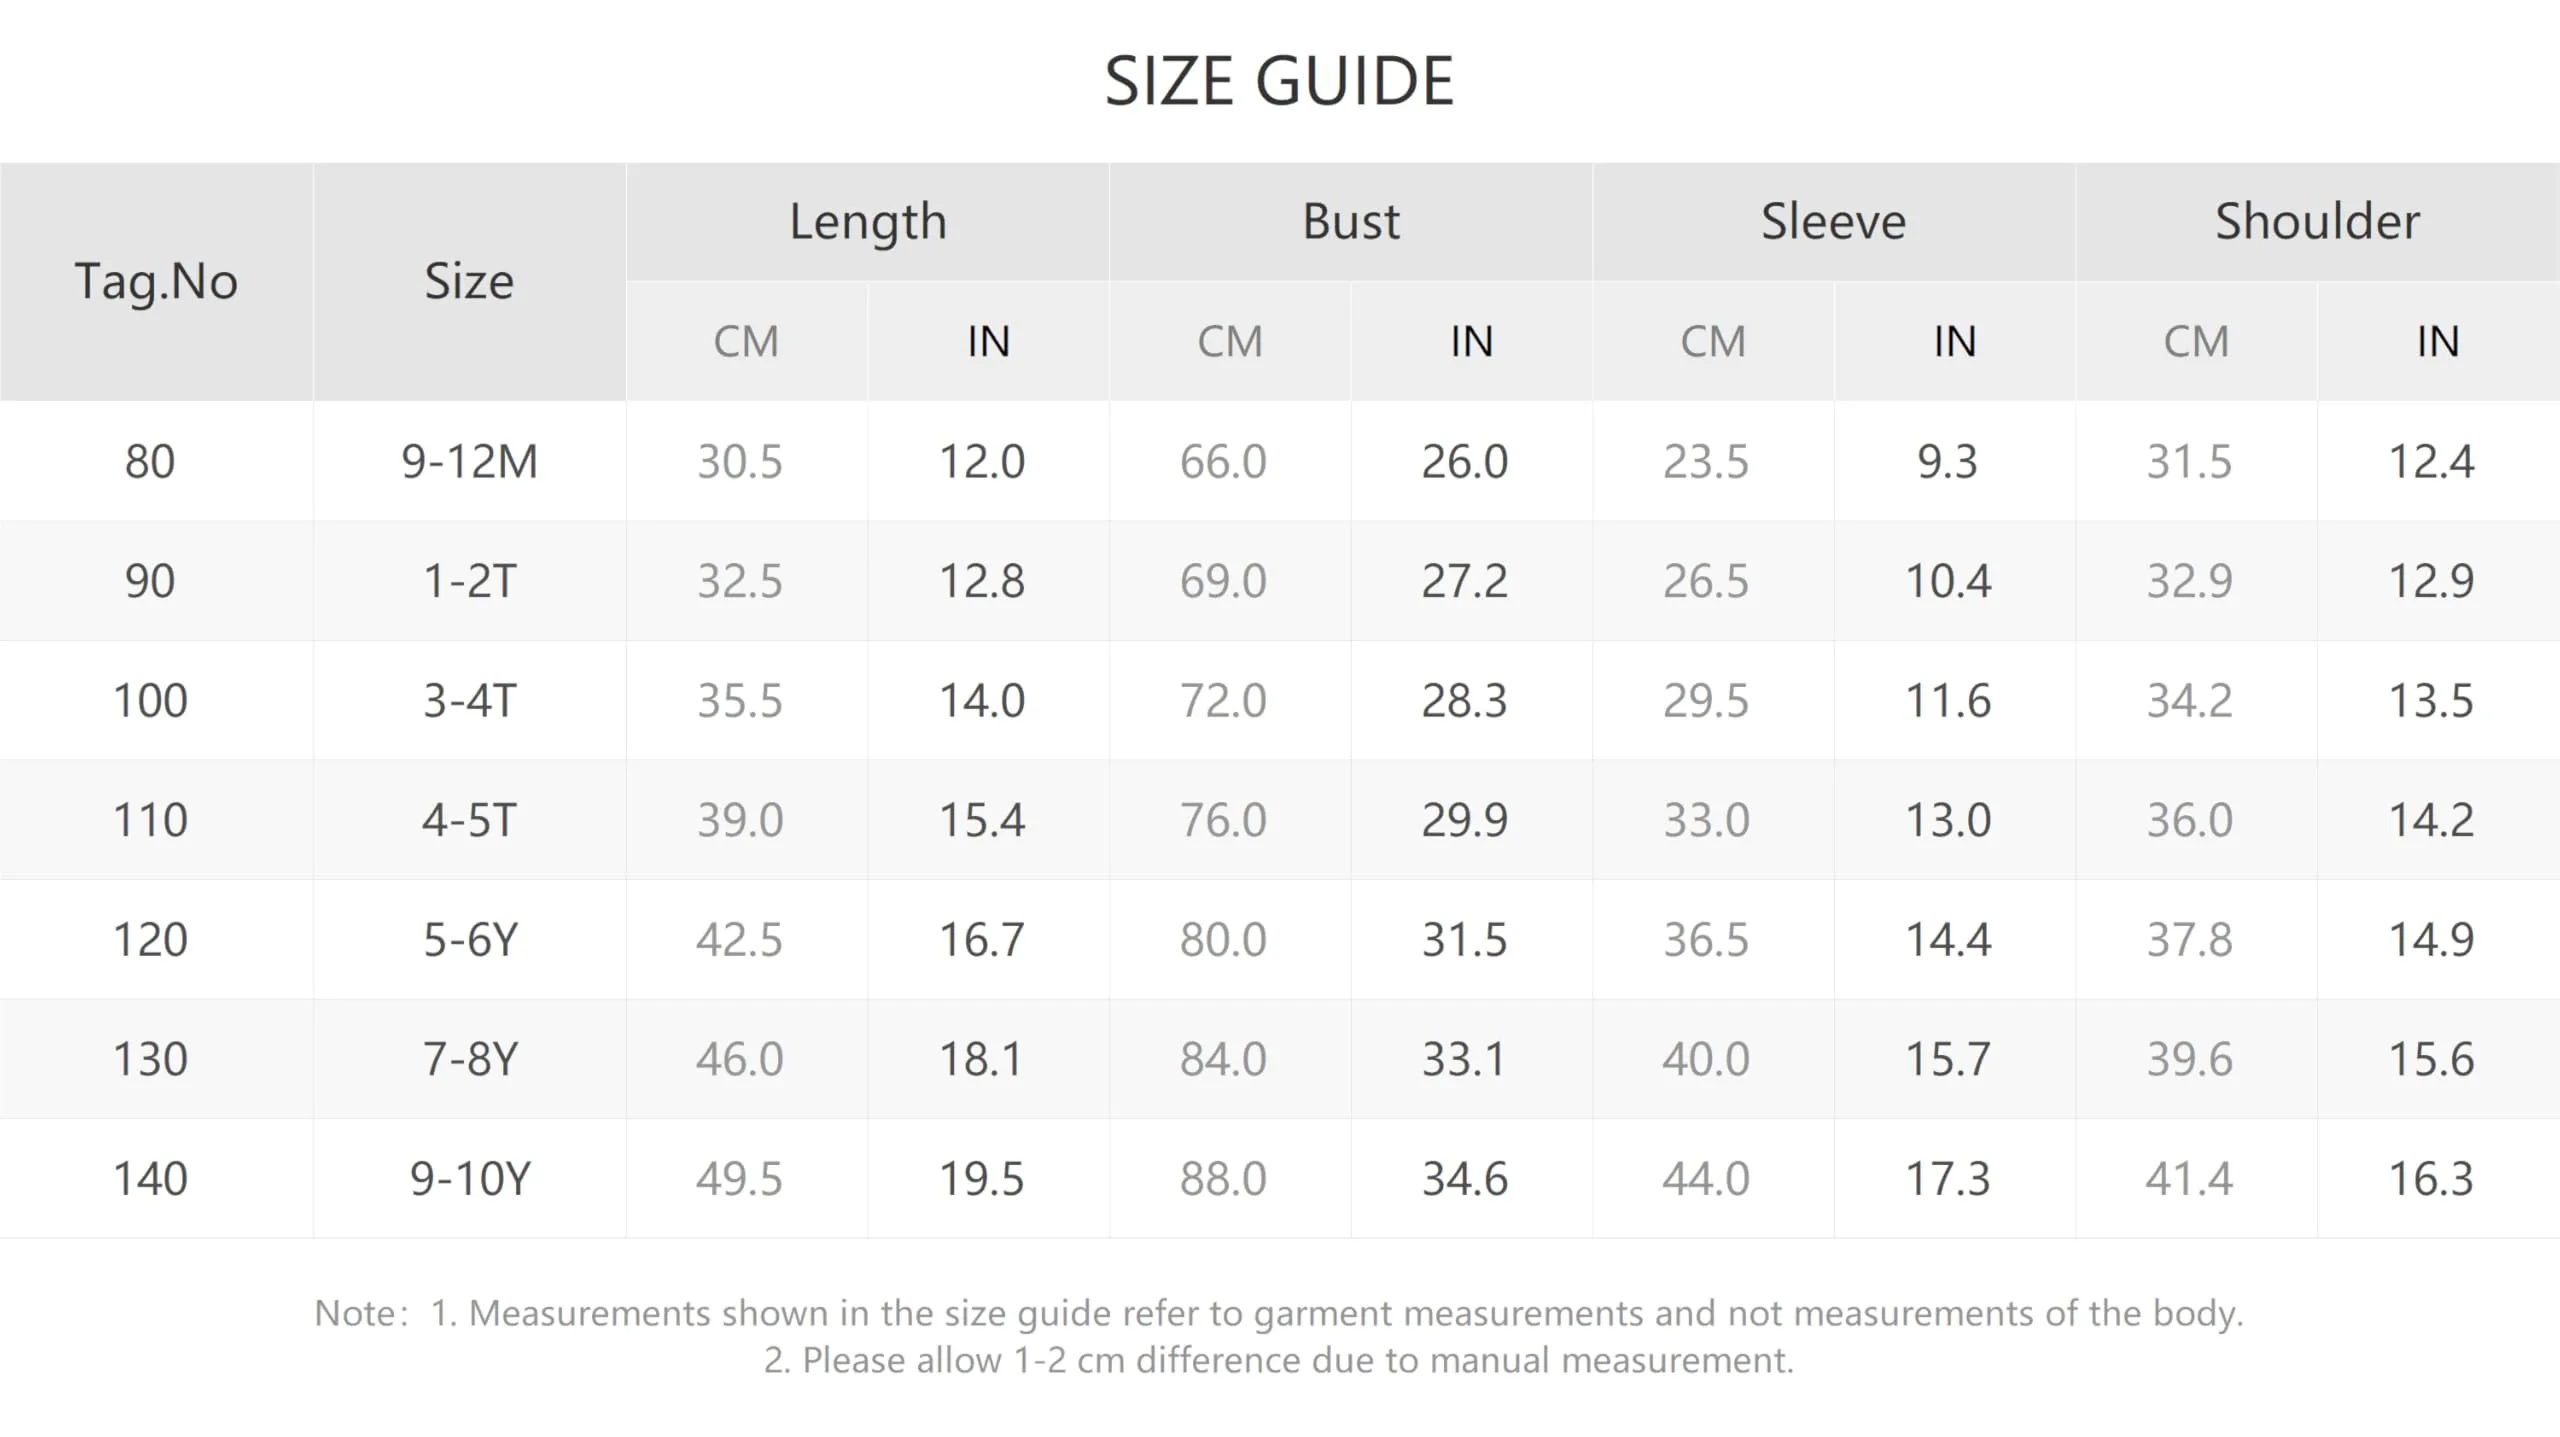Click shoulder value 34.2 cm
2560x1437 pixels.
click(2190, 700)
